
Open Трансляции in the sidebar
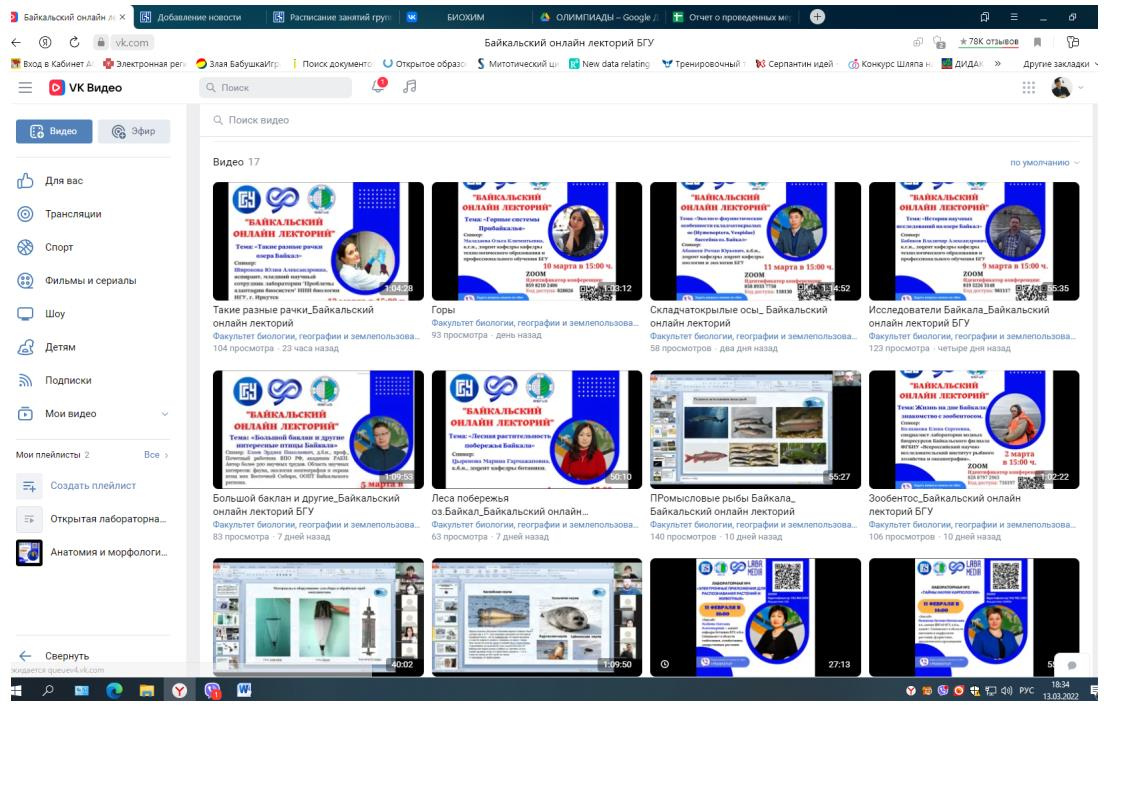click(72, 214)
